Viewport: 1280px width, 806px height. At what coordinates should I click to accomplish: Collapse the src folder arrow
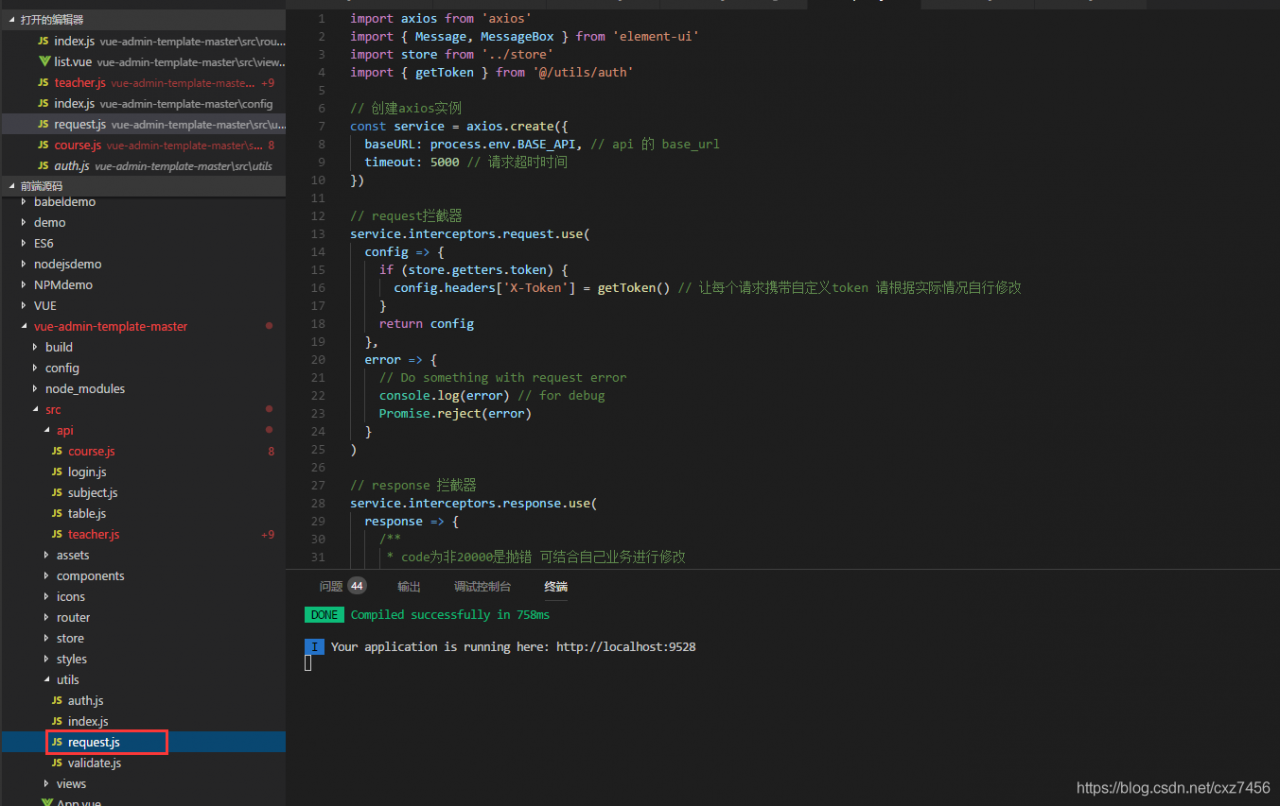click(x=35, y=410)
